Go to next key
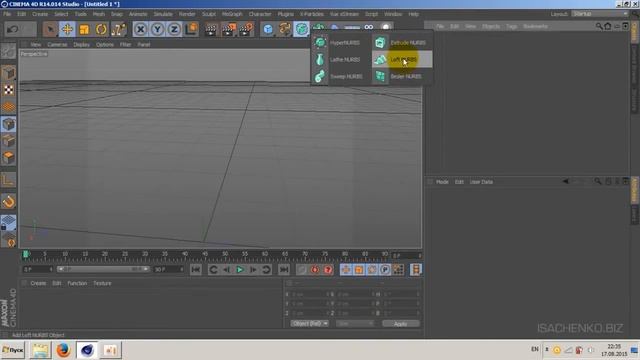This screenshot has height=360, width=640. pyautogui.click(x=266, y=269)
